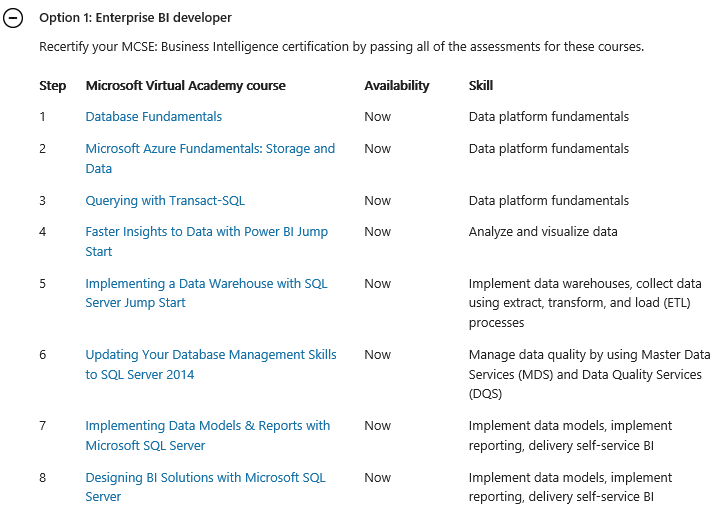726x520 pixels.
Task: Click the Now availability for step 6
Action: (x=377, y=355)
